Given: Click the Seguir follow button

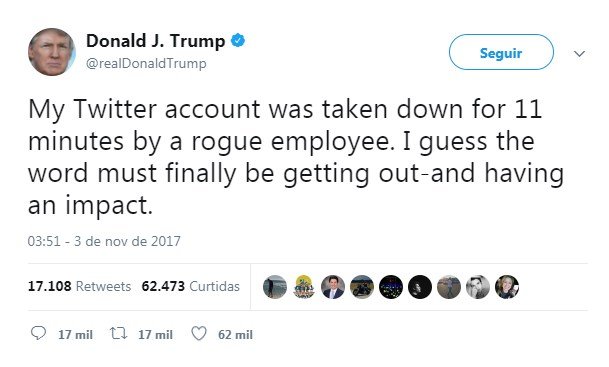Looking at the screenshot, I should 501,52.
